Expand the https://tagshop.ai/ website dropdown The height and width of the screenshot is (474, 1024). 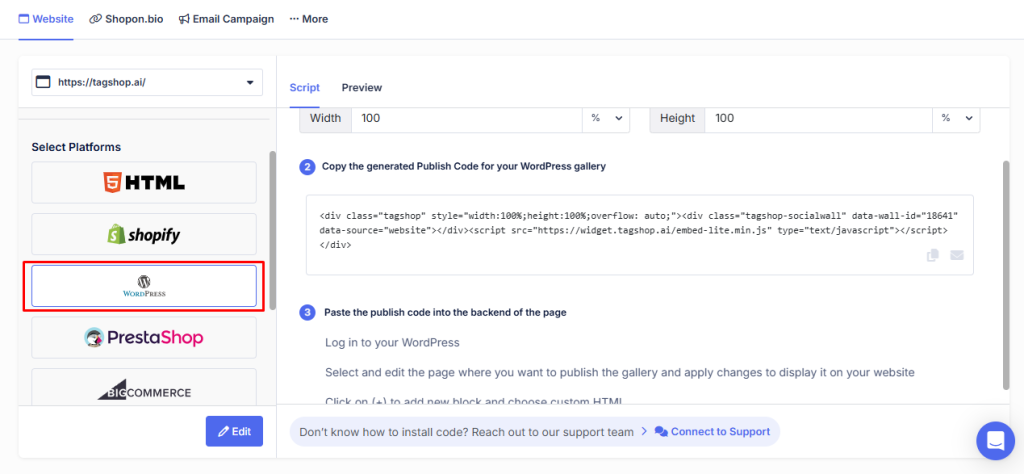coord(147,82)
